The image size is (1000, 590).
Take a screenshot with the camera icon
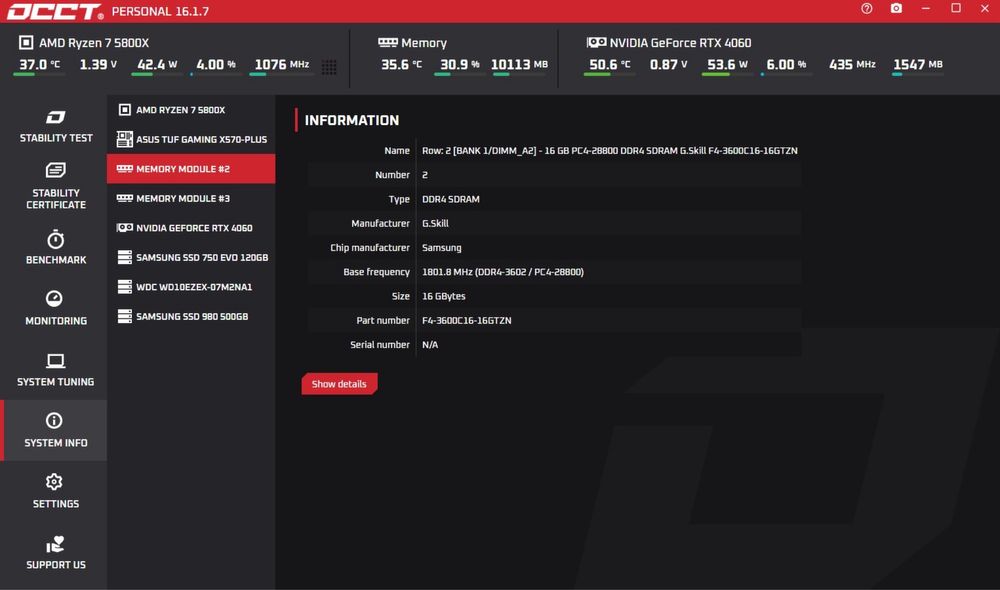point(896,9)
